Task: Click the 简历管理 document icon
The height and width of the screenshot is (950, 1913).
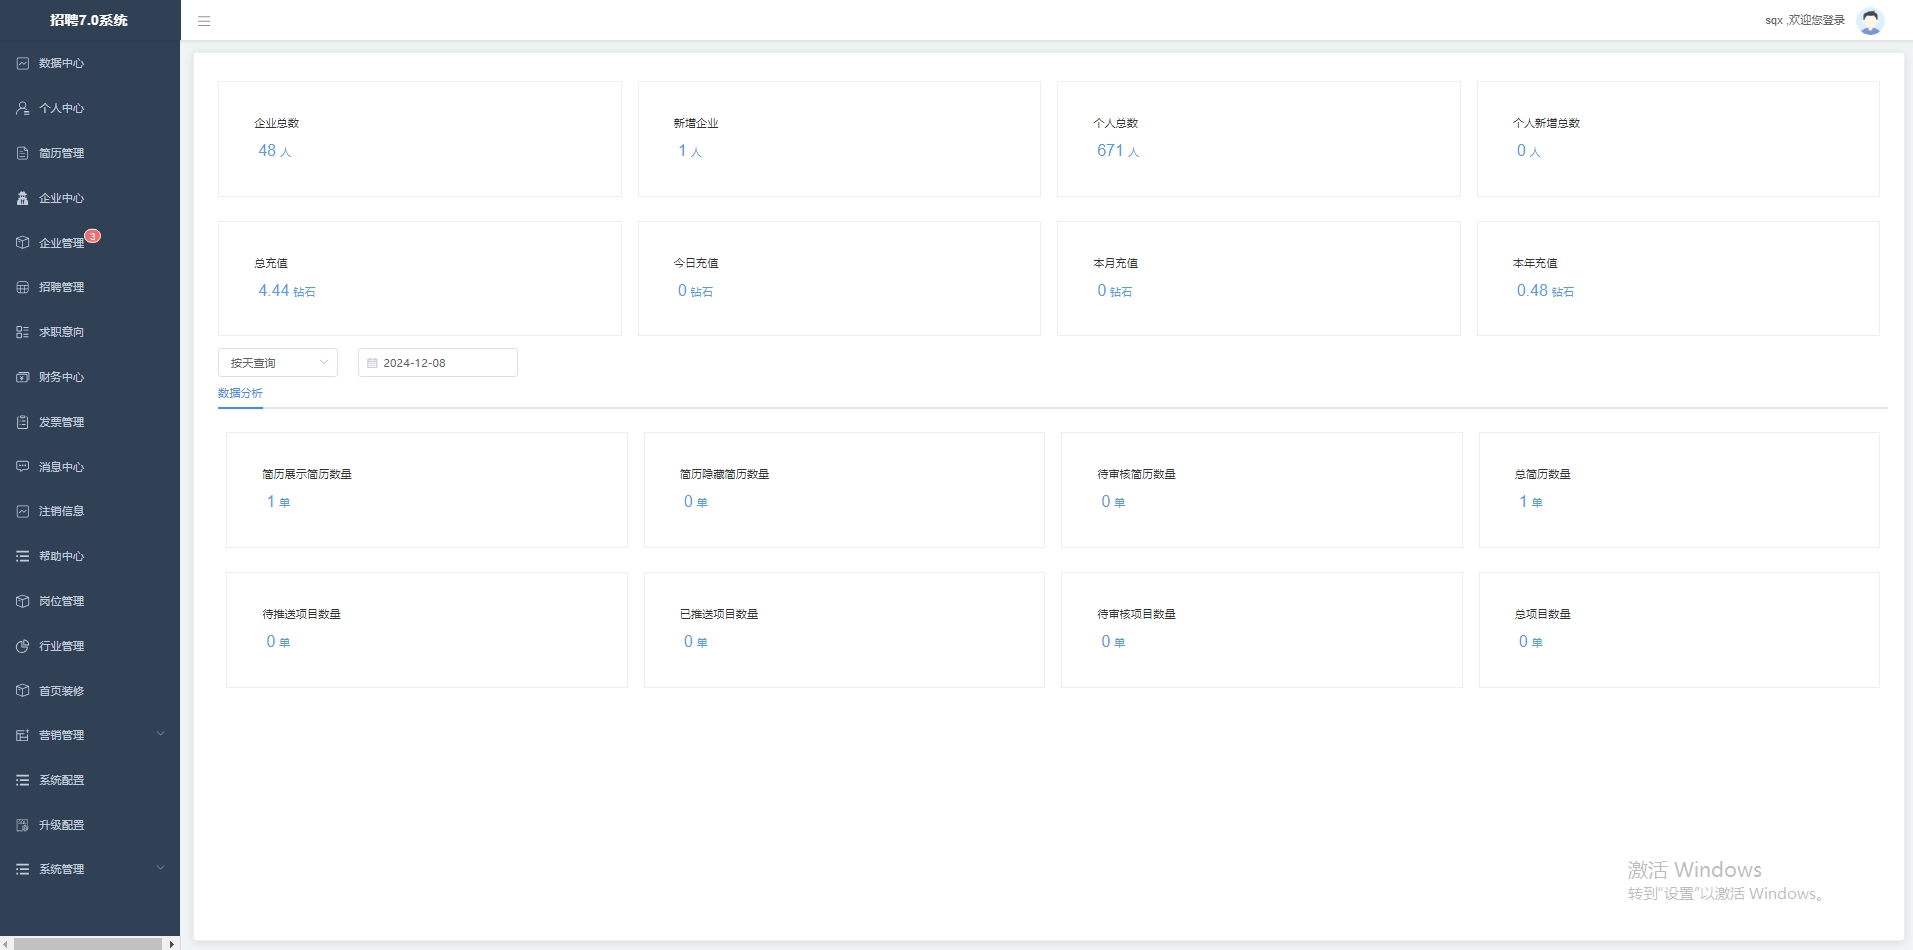Action: (x=22, y=153)
